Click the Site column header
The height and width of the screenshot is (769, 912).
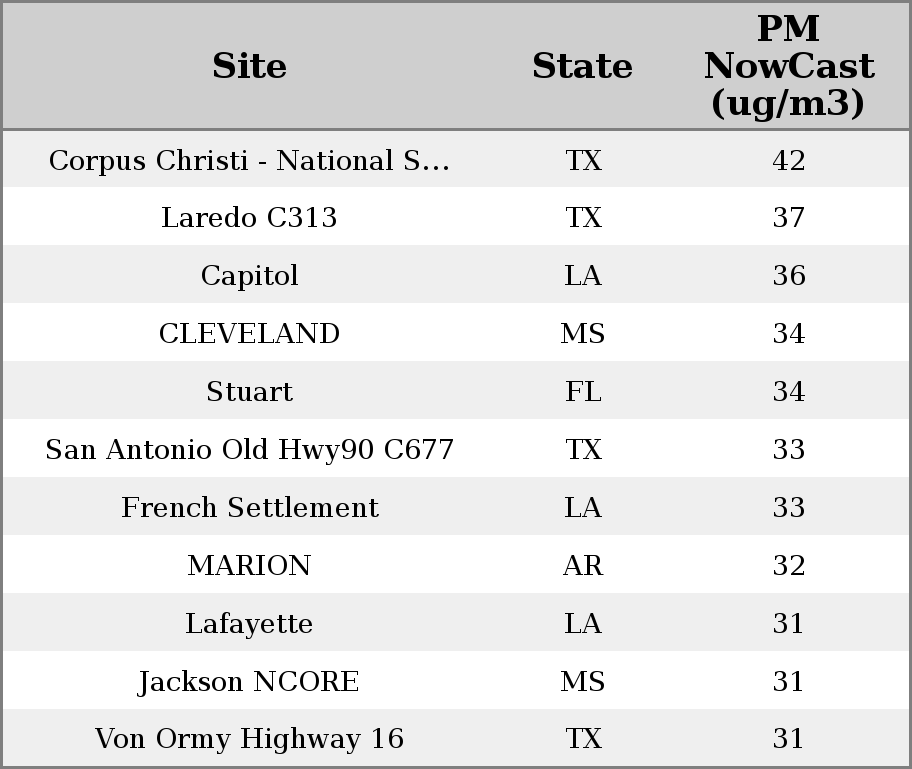(249, 66)
